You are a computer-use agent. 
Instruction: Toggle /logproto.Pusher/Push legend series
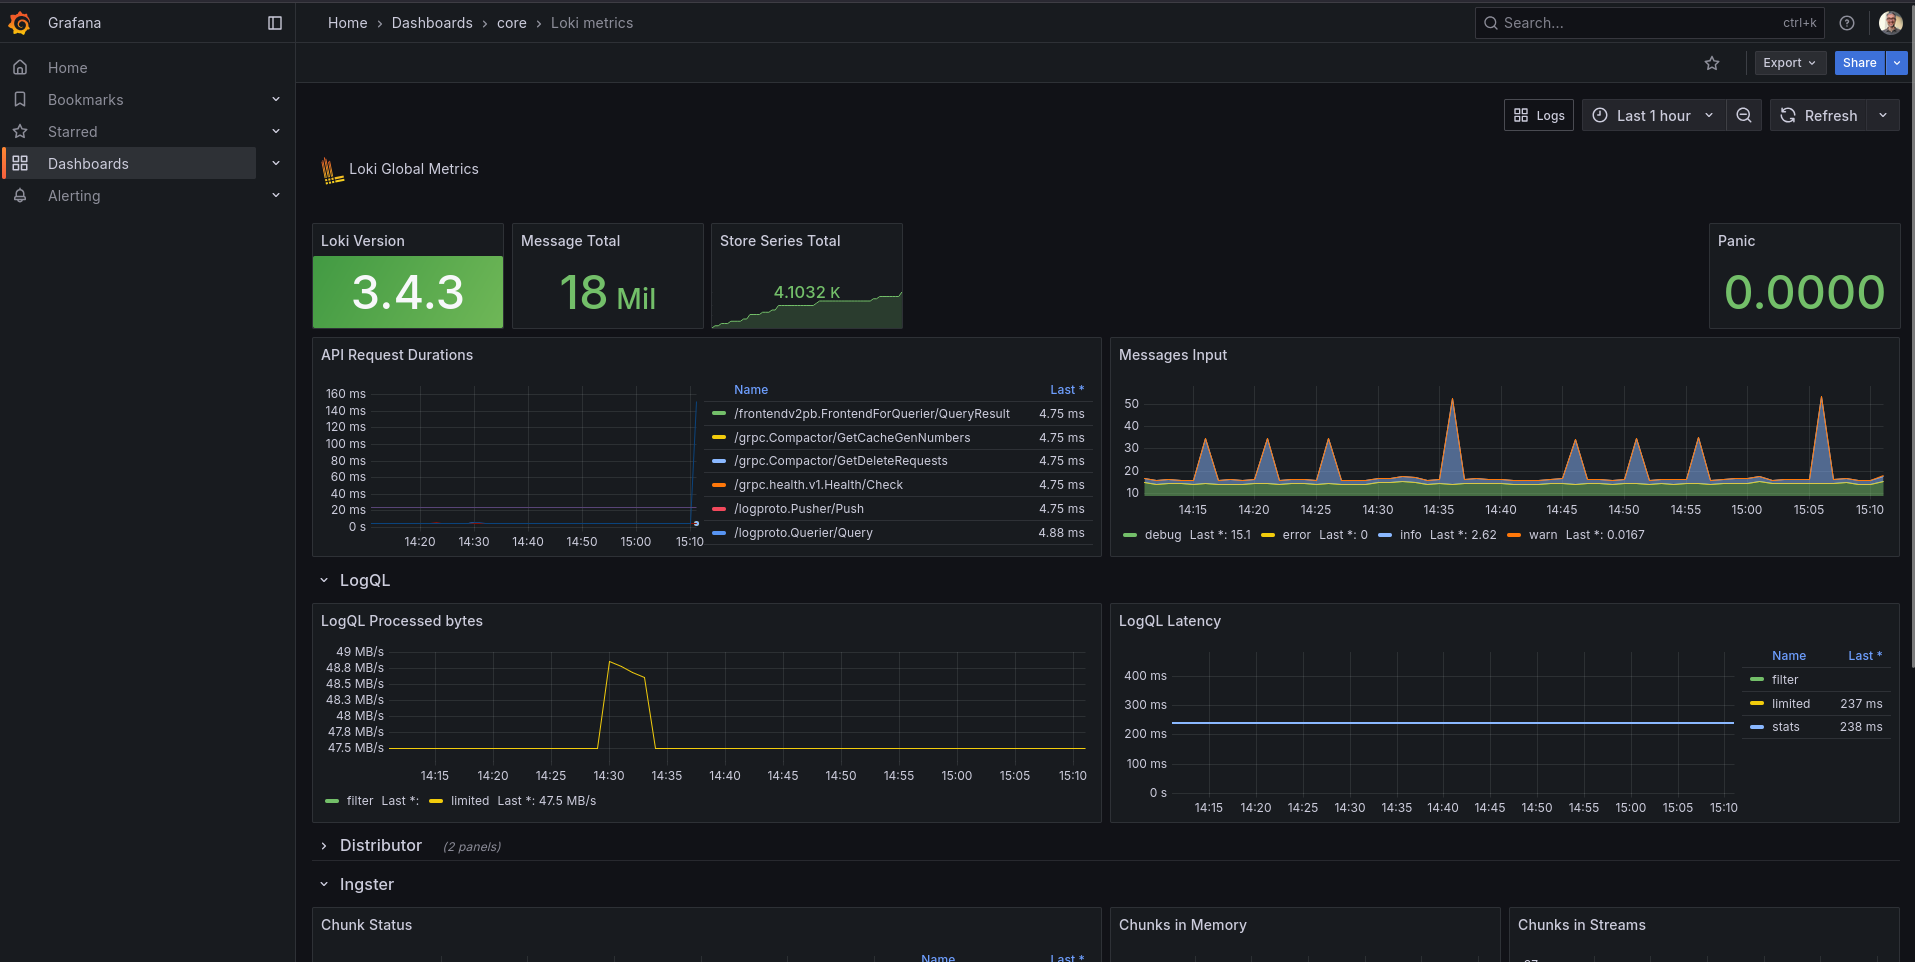pos(799,509)
